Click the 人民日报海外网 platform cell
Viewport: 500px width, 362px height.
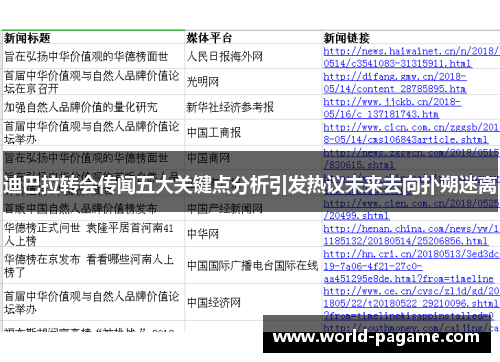click(253, 56)
